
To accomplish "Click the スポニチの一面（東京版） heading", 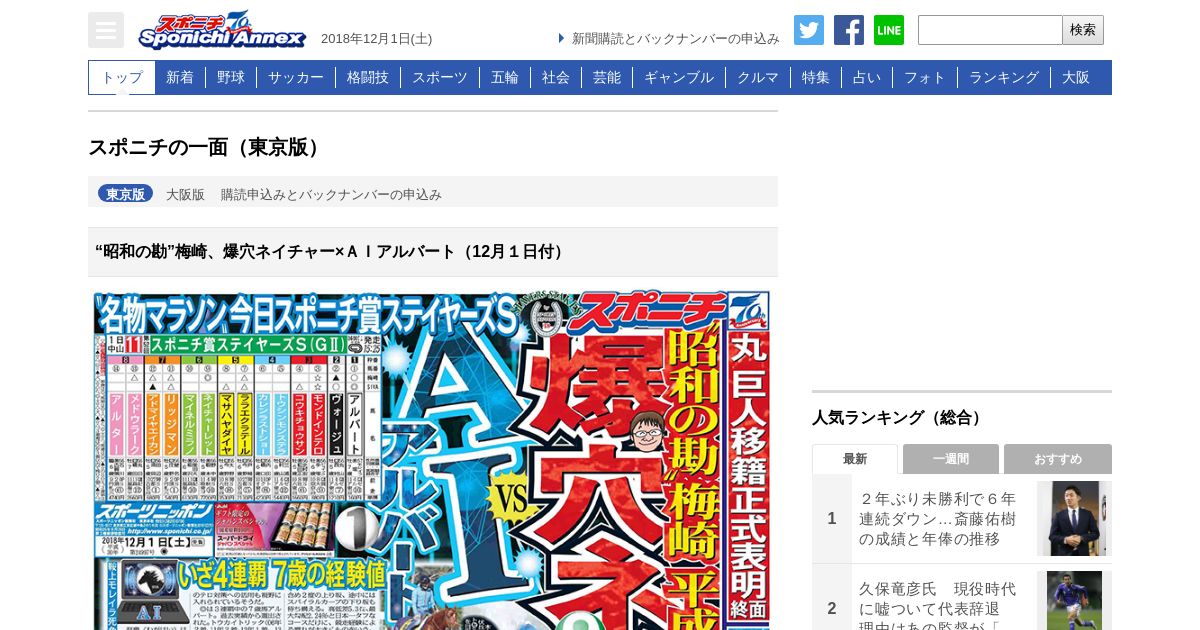I will pos(208,147).
